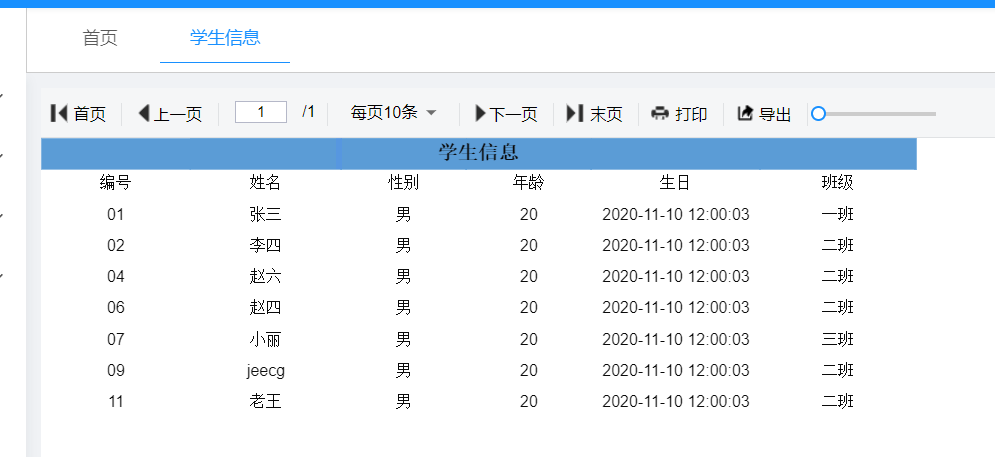Click the last page skip-forward icon

575,114
